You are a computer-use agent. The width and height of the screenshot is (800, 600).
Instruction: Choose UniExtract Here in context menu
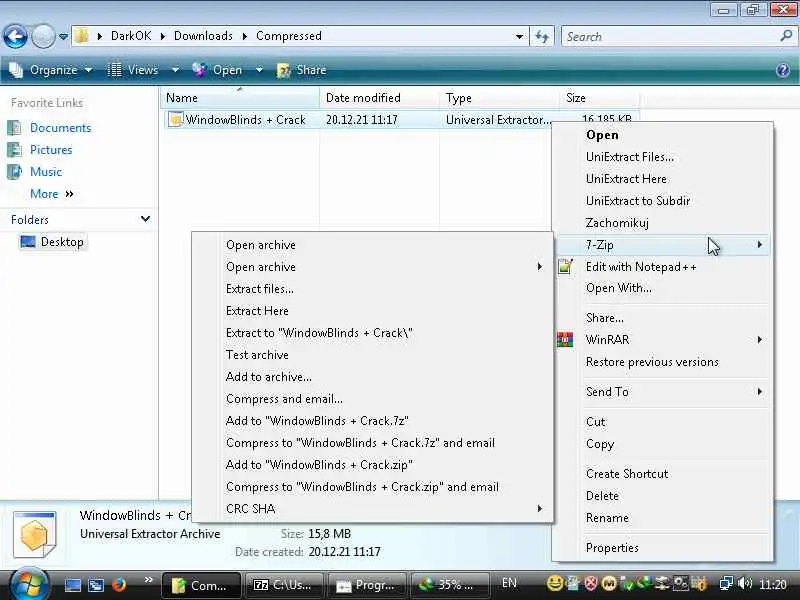[x=662, y=179]
